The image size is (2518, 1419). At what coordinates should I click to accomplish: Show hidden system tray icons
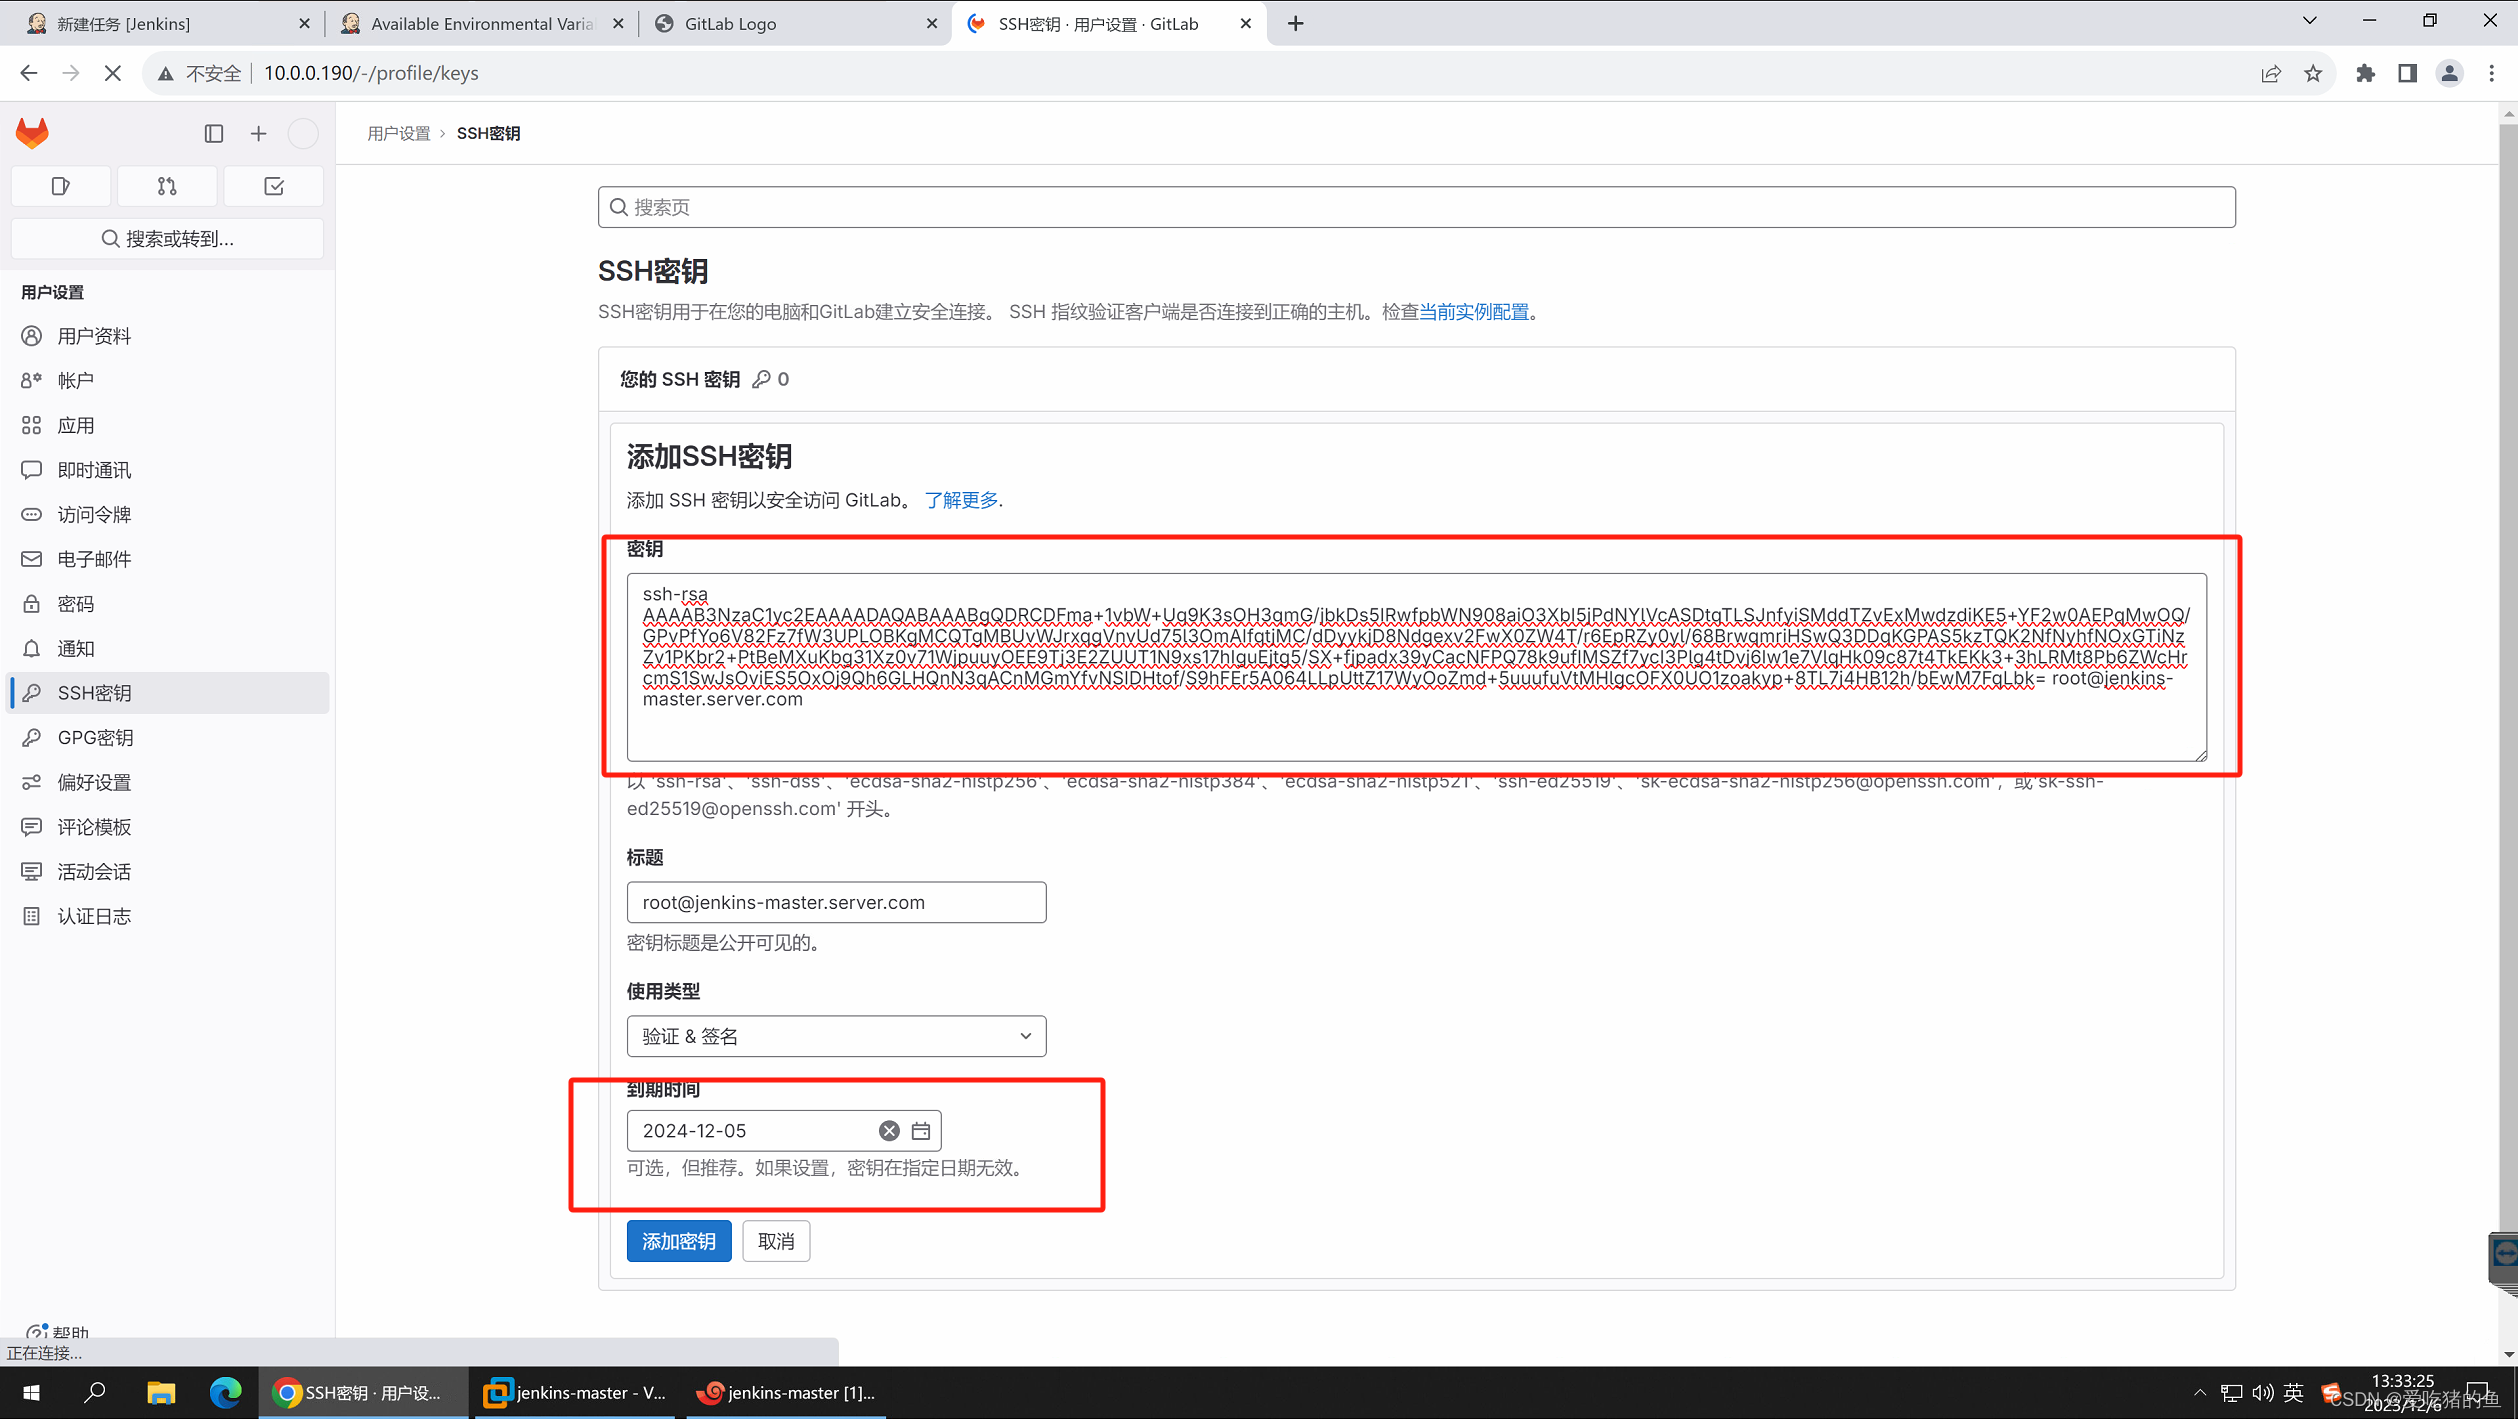pos(2200,1392)
